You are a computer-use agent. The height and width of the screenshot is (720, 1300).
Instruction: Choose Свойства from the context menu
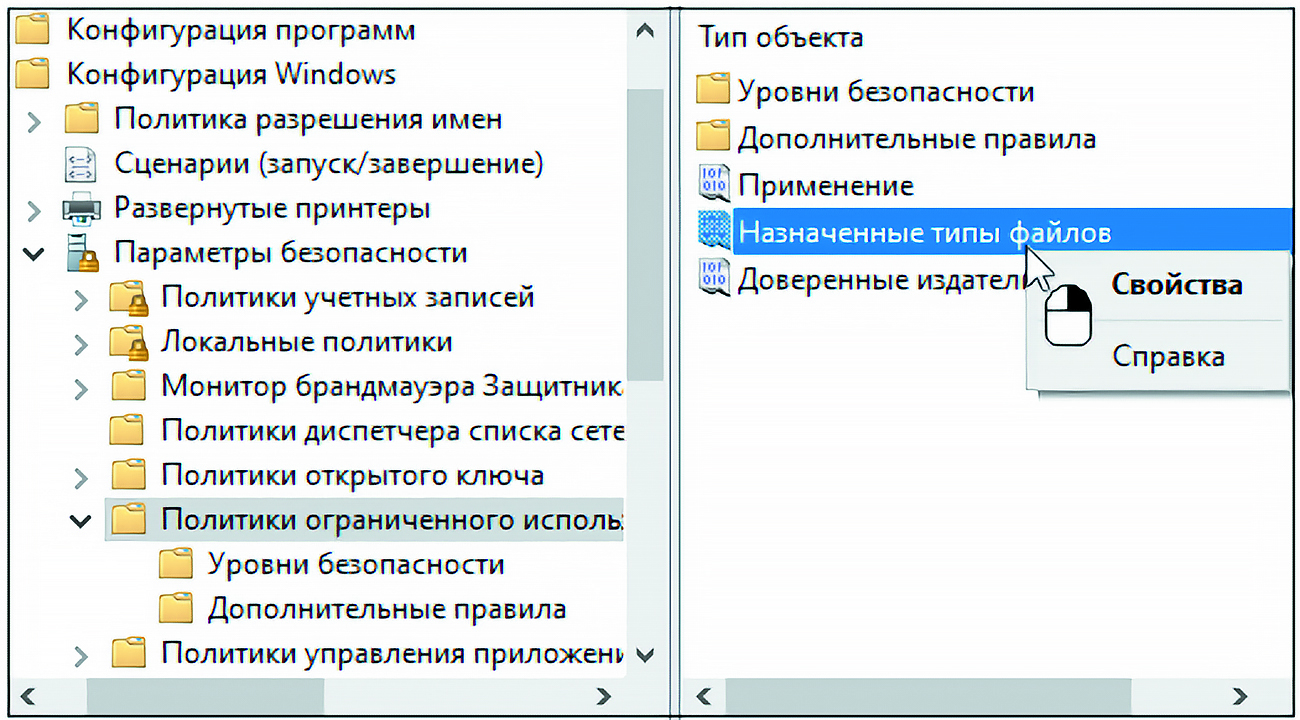tap(1176, 285)
